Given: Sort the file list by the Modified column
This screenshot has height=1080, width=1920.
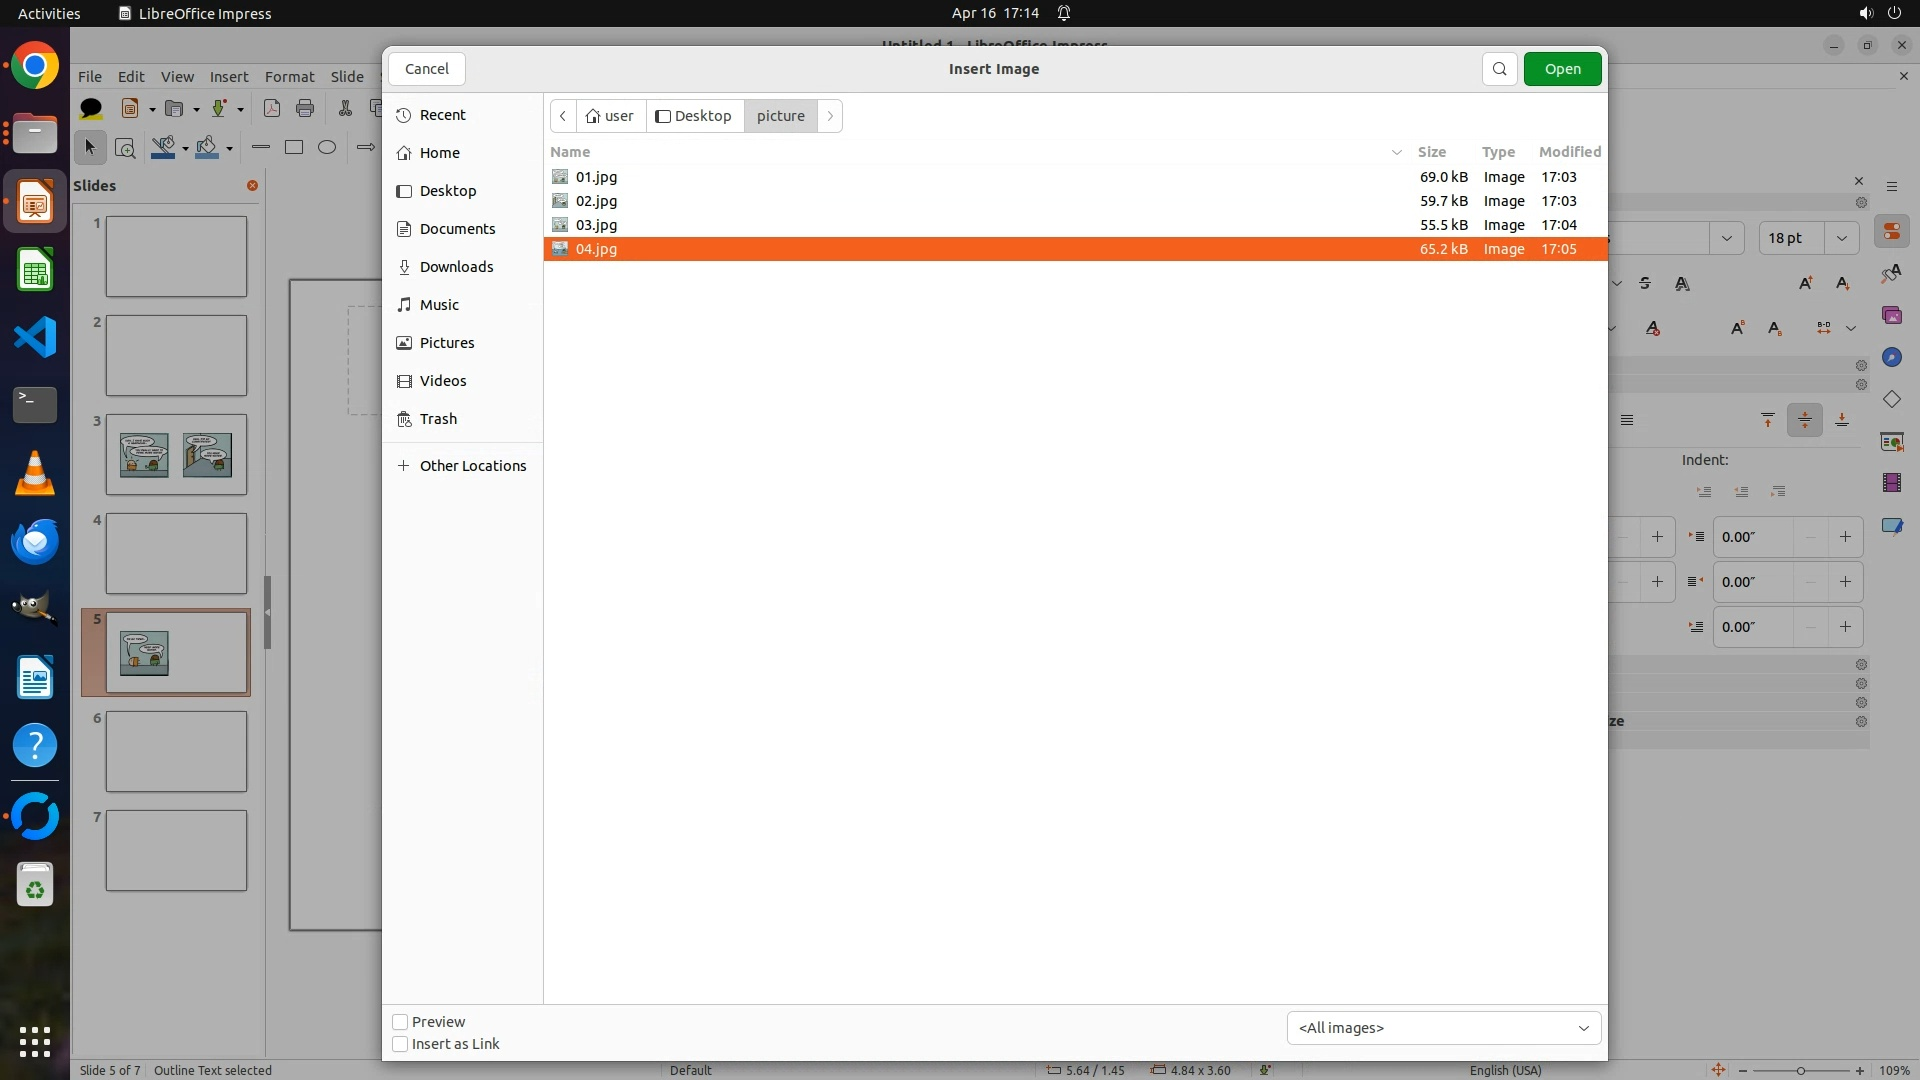Looking at the screenshot, I should point(1569,152).
